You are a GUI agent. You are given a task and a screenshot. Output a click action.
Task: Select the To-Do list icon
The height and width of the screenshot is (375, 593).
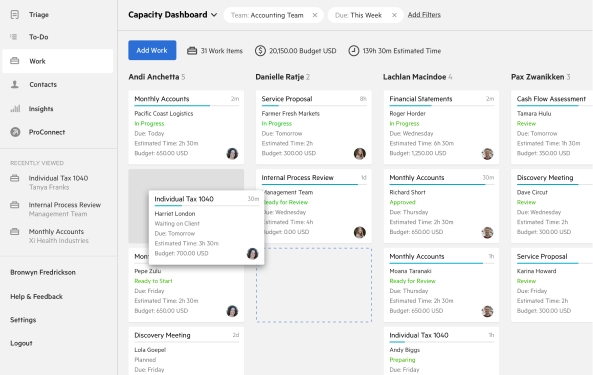pos(14,37)
